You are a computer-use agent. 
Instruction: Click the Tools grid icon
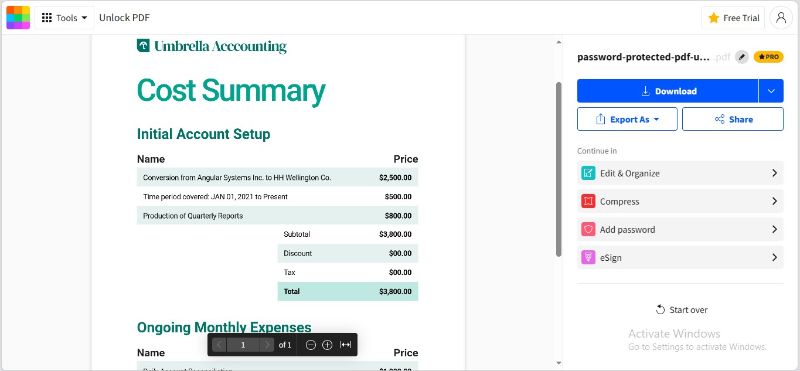pyautogui.click(x=47, y=18)
